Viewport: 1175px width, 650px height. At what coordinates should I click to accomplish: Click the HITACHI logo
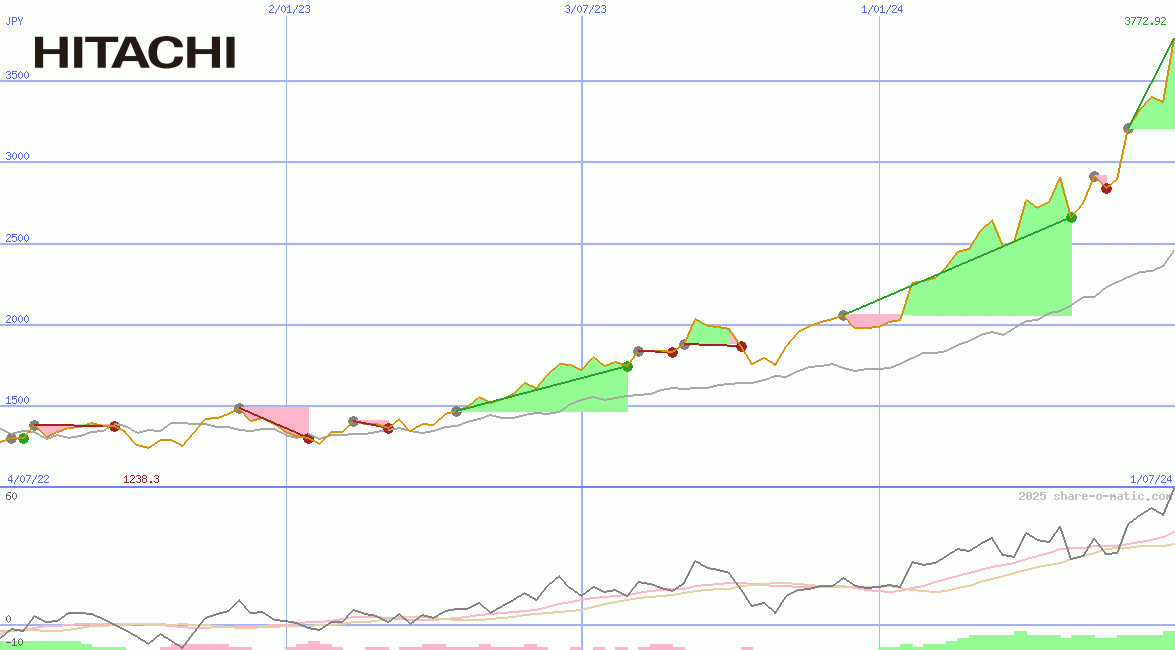[x=135, y=52]
